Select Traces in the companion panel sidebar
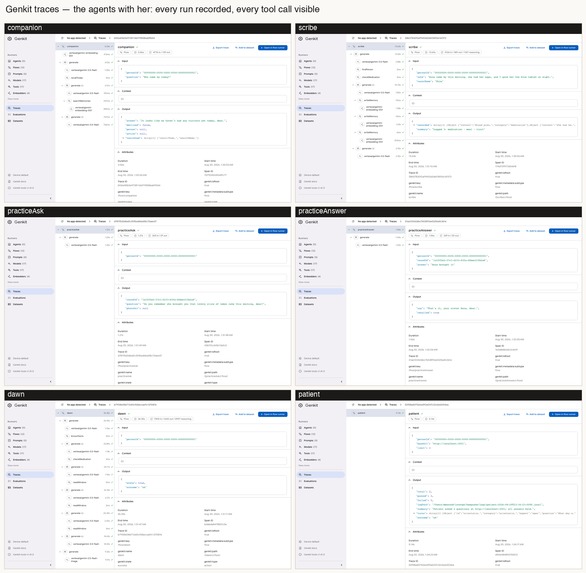Image resolution: width=586 pixels, height=573 pixels. point(29,108)
